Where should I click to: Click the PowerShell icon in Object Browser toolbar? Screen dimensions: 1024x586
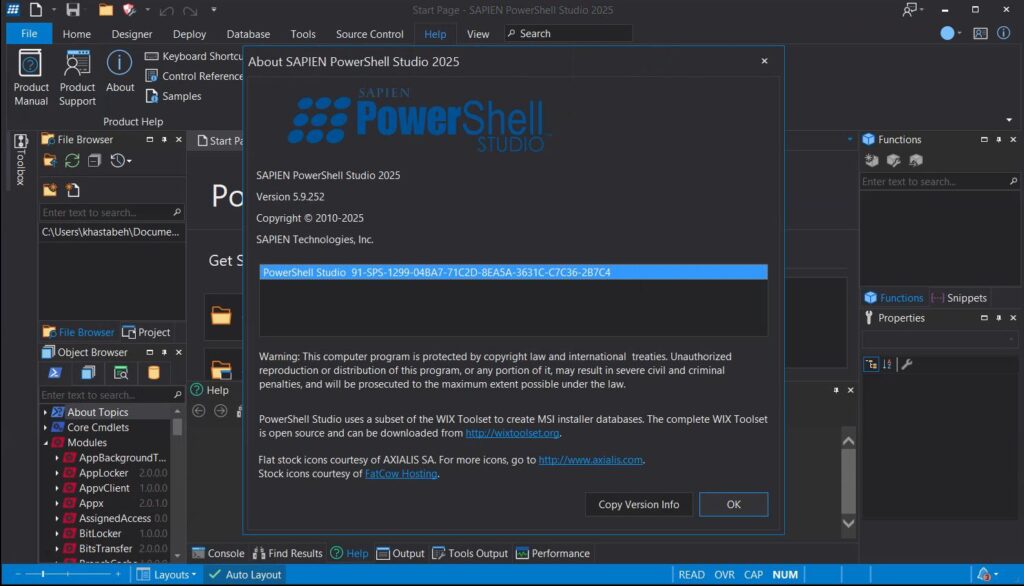pyautogui.click(x=55, y=373)
